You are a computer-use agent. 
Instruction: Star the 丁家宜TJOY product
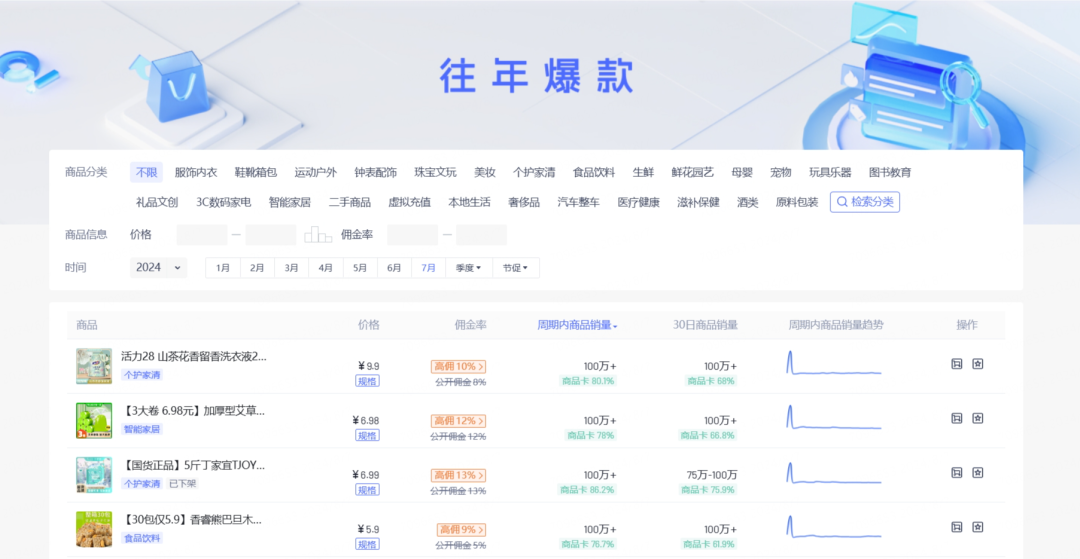[x=977, y=472]
